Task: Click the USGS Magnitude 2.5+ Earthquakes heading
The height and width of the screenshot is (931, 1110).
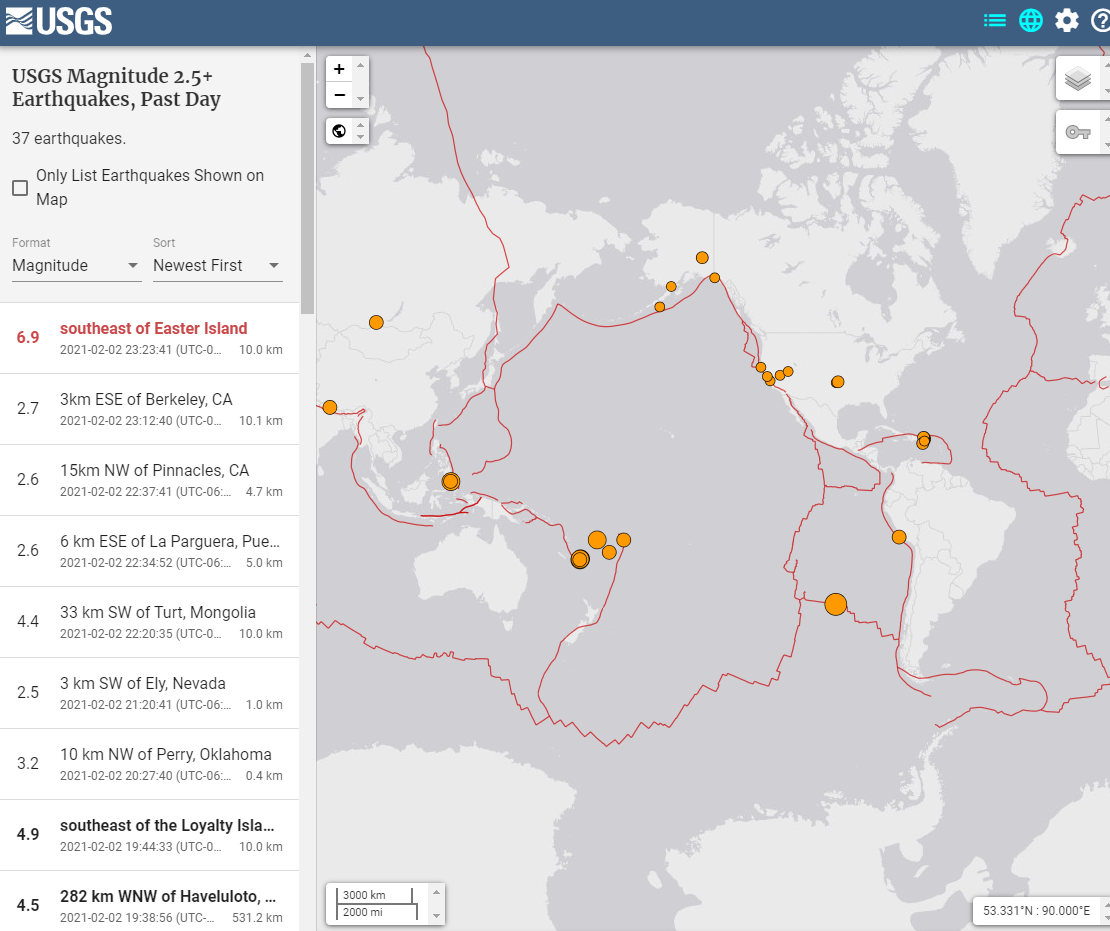Action: click(x=116, y=87)
